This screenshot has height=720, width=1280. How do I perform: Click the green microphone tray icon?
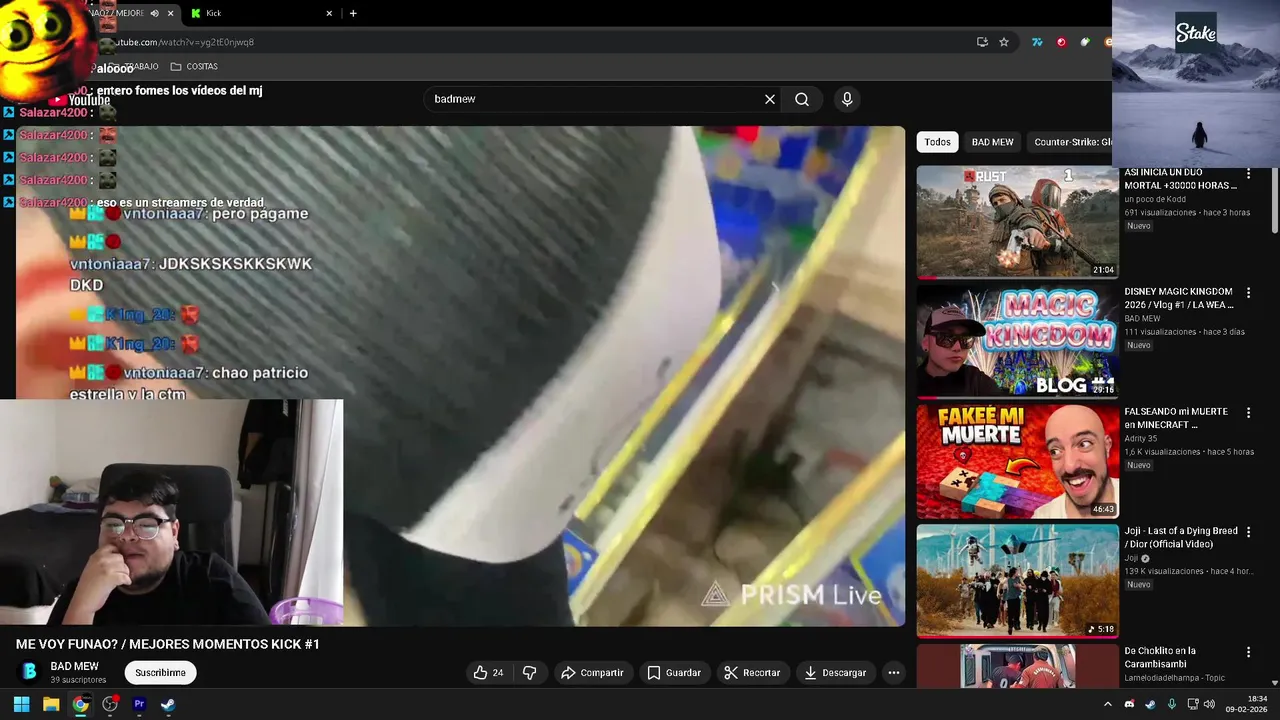coord(1171,704)
